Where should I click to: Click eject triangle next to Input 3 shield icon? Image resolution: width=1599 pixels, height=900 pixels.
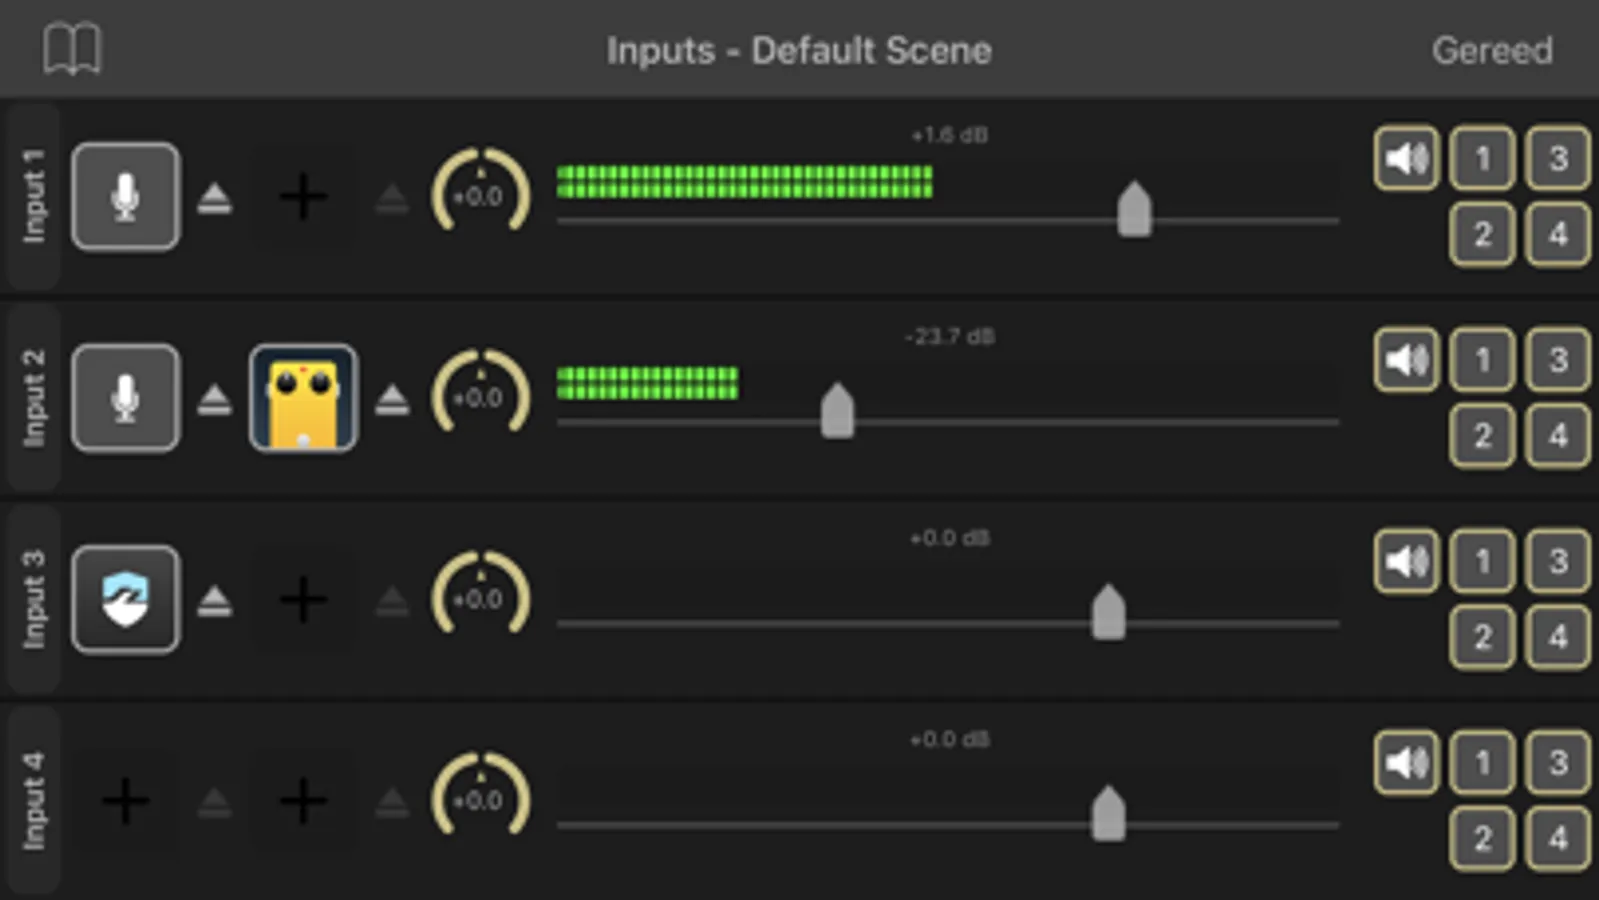click(215, 602)
